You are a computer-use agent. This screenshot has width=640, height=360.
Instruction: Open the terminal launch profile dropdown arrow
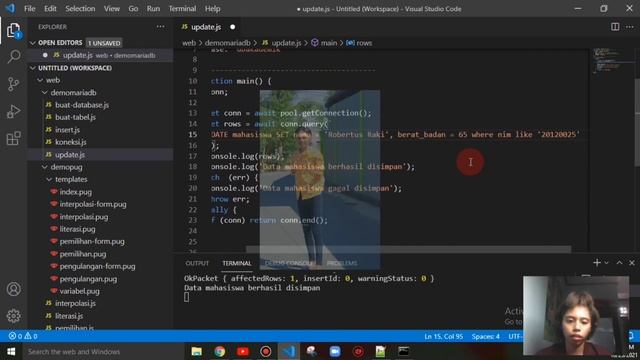[607, 263]
